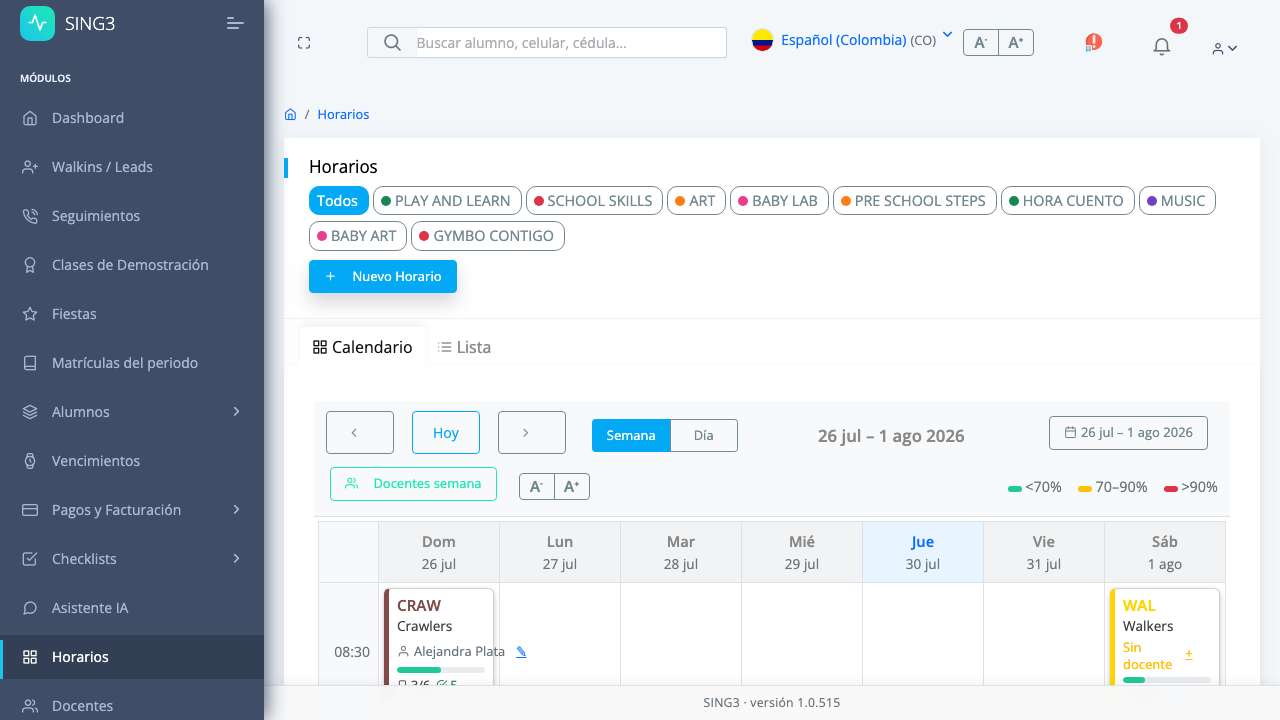Open the notifications bell

pyautogui.click(x=1161, y=46)
